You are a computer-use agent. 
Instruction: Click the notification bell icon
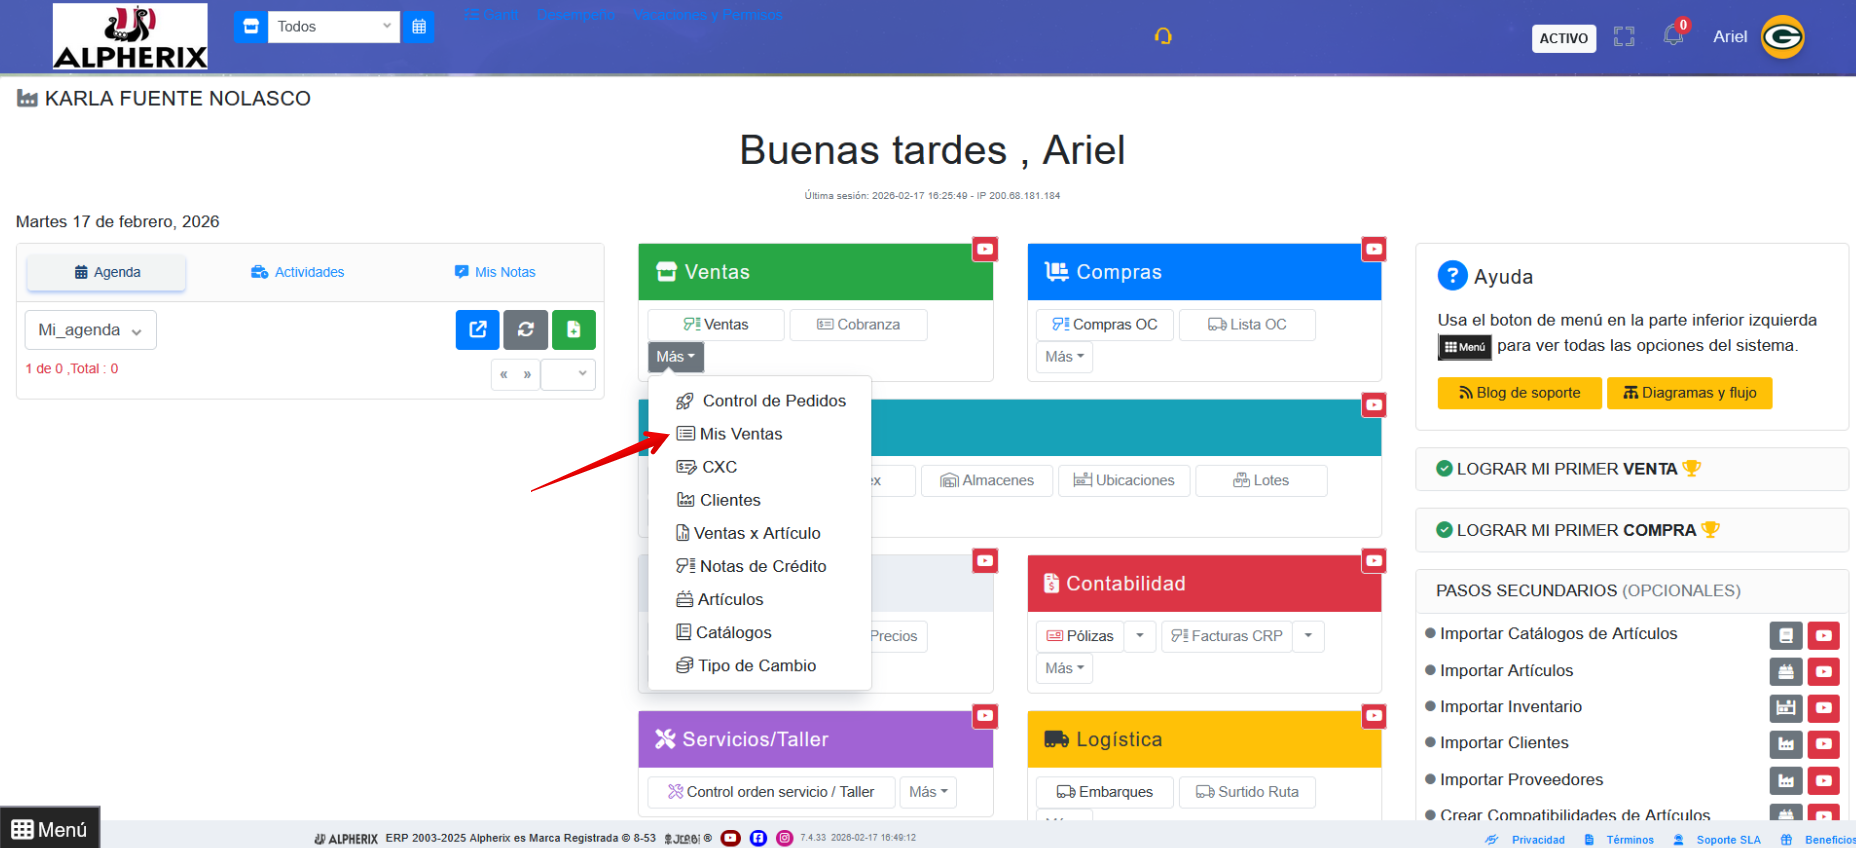point(1673,37)
